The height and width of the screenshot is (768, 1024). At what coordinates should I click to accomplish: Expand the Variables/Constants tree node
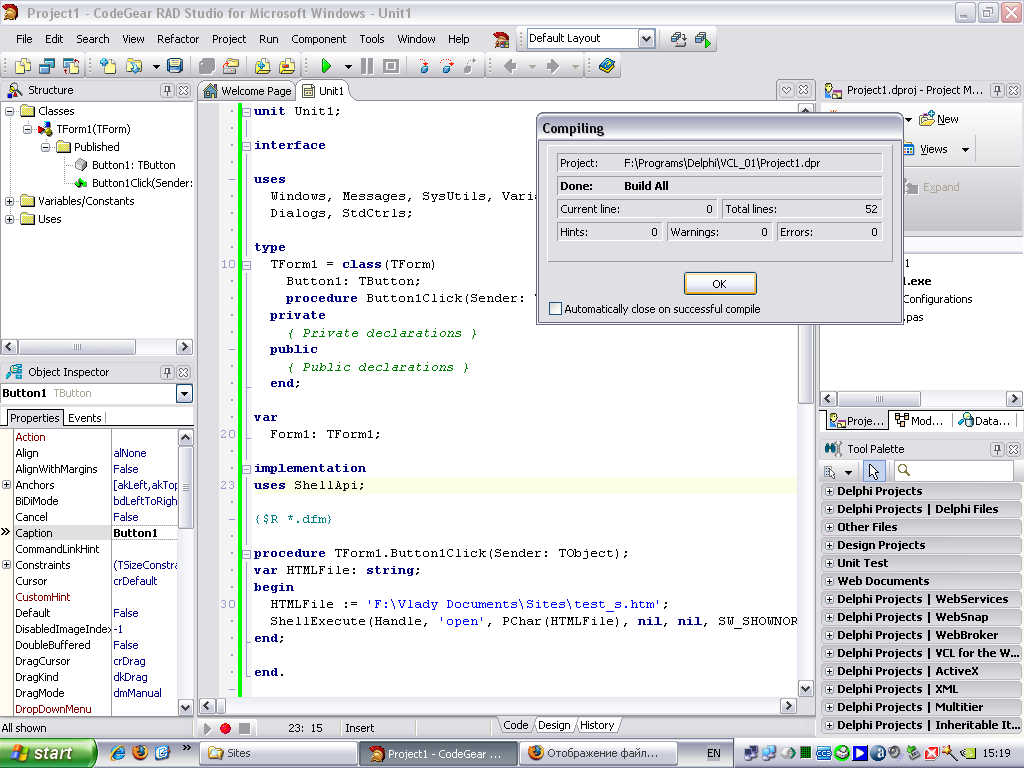pos(10,201)
